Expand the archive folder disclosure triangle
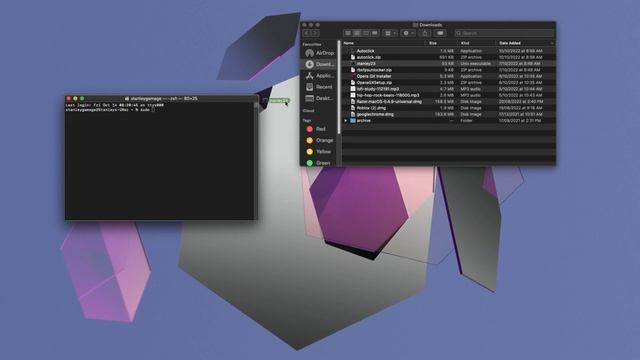This screenshot has width=640, height=360. [346, 121]
